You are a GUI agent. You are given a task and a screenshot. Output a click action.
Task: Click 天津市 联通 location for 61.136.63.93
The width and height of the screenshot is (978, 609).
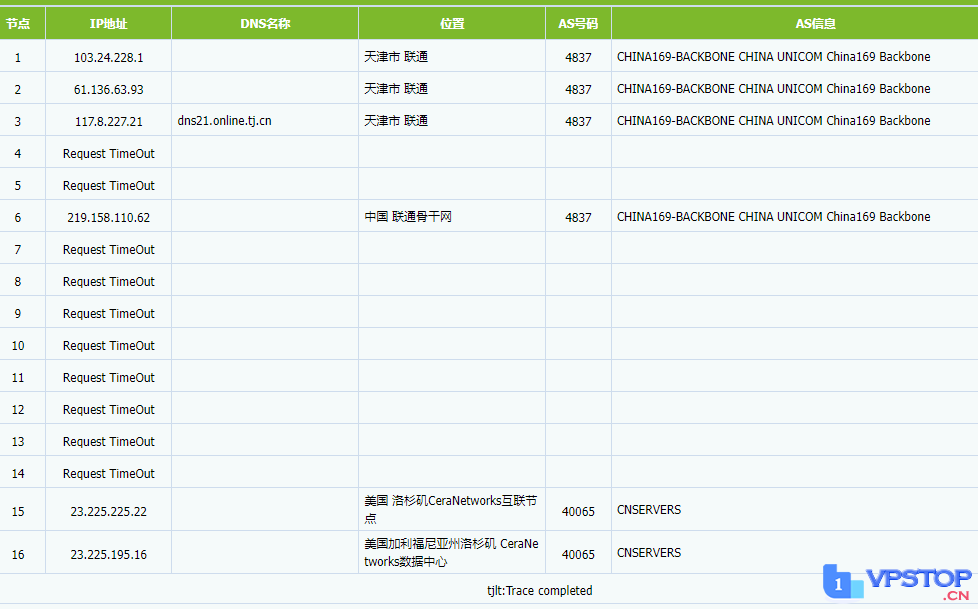pos(396,89)
